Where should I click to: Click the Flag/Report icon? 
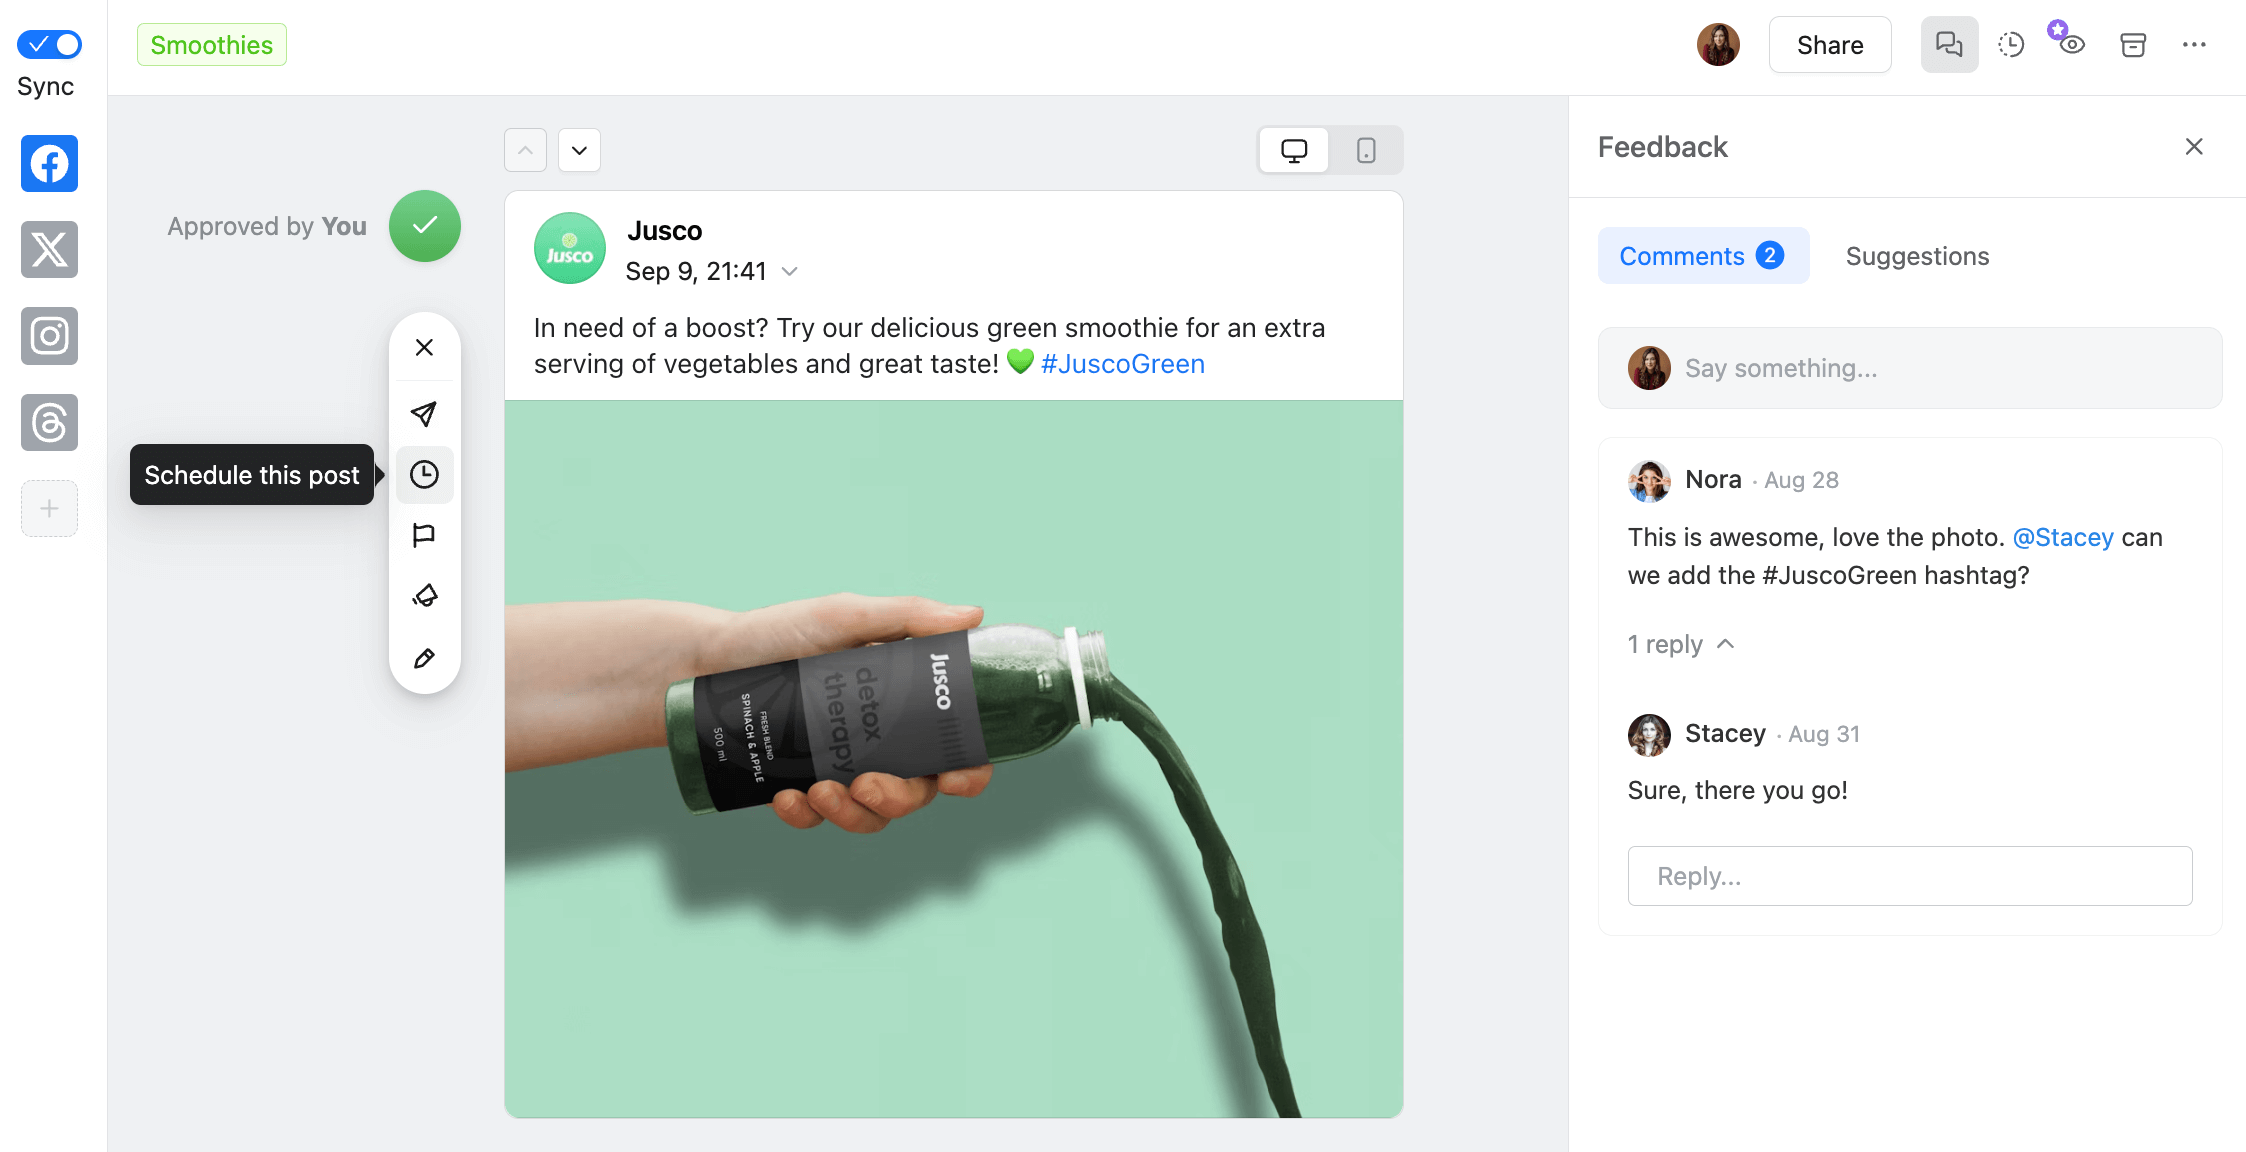tap(425, 535)
